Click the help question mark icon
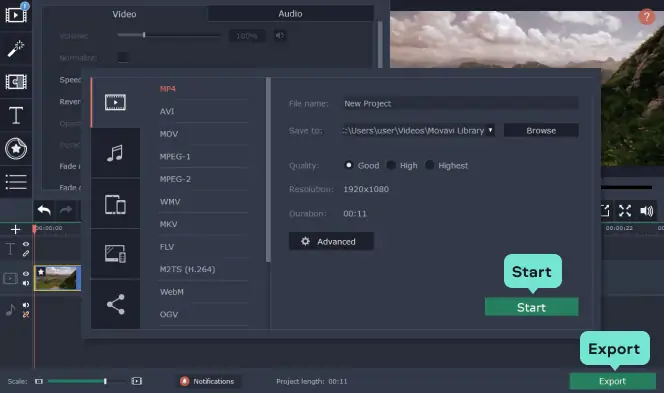This screenshot has width=664, height=393. tap(646, 17)
